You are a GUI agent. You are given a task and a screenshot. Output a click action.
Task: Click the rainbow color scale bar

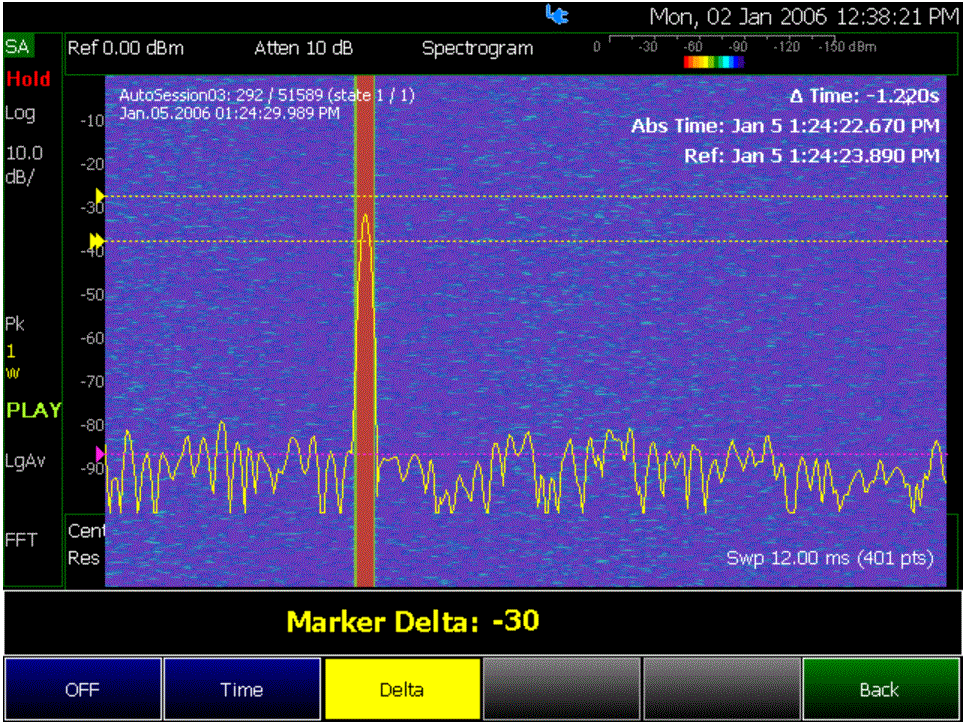(714, 61)
